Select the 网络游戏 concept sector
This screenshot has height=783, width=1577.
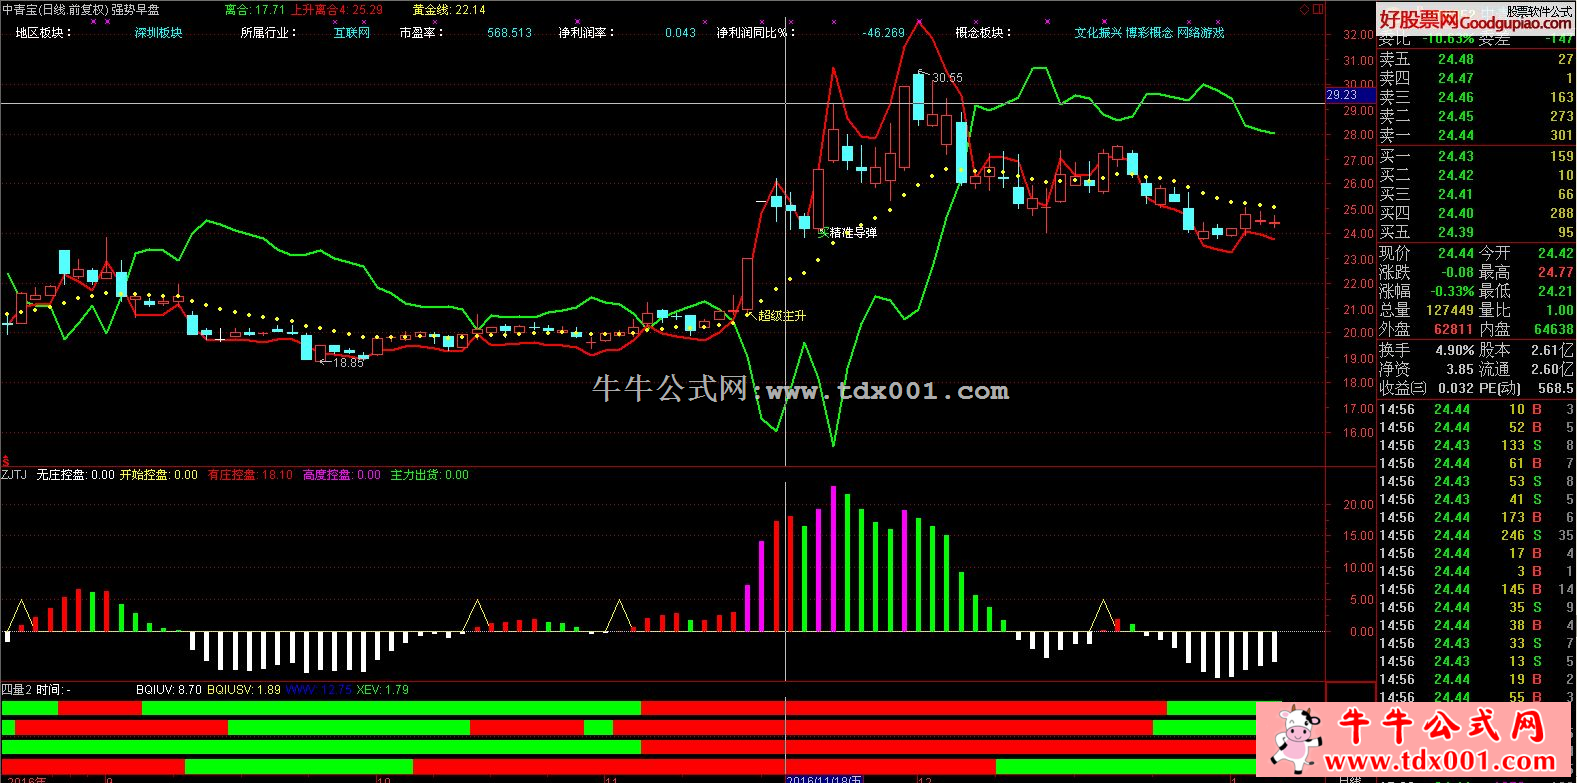point(1200,33)
